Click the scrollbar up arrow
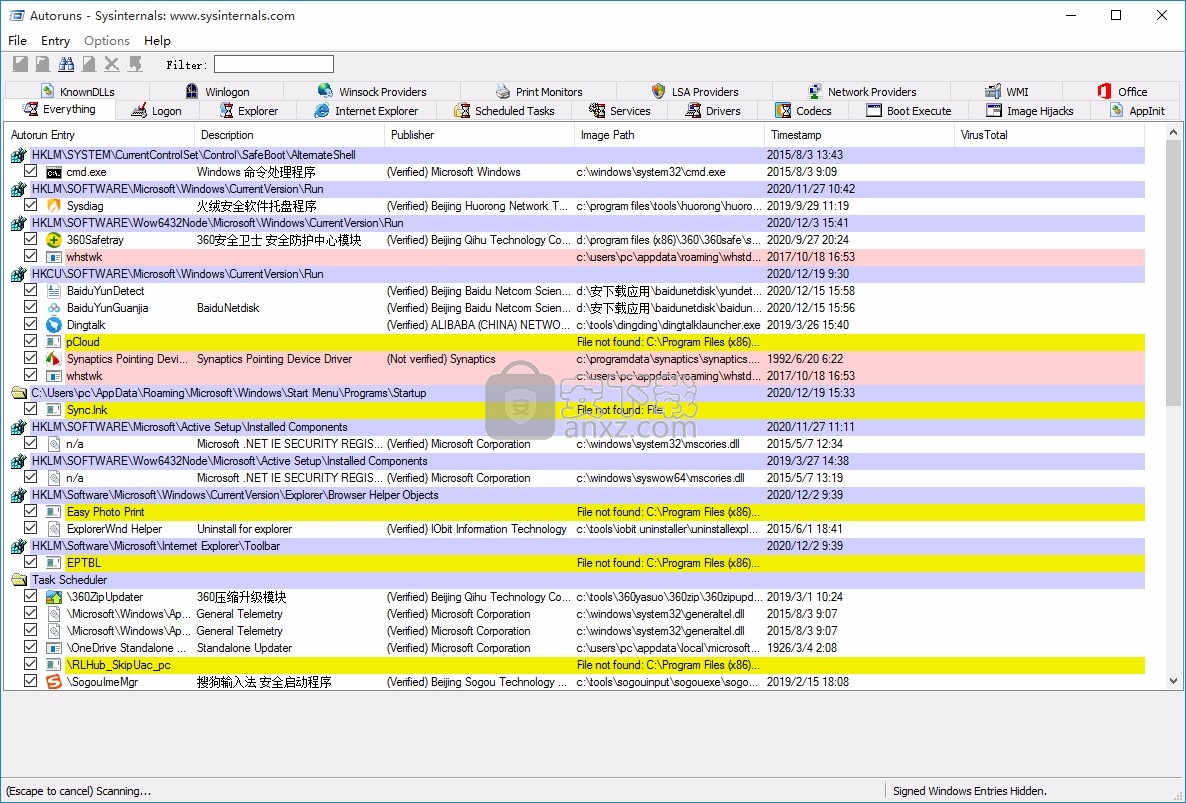 [1173, 133]
